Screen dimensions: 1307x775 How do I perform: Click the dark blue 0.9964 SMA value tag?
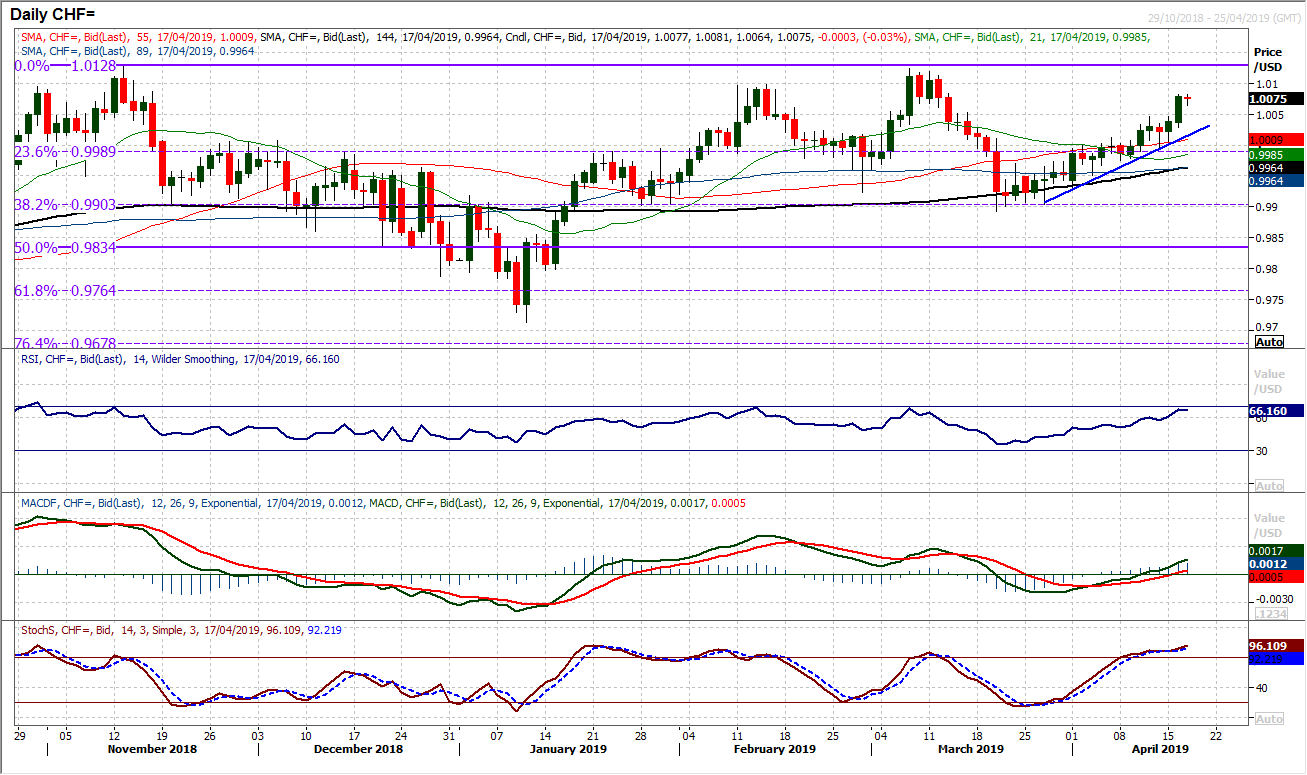pyautogui.click(x=1274, y=181)
